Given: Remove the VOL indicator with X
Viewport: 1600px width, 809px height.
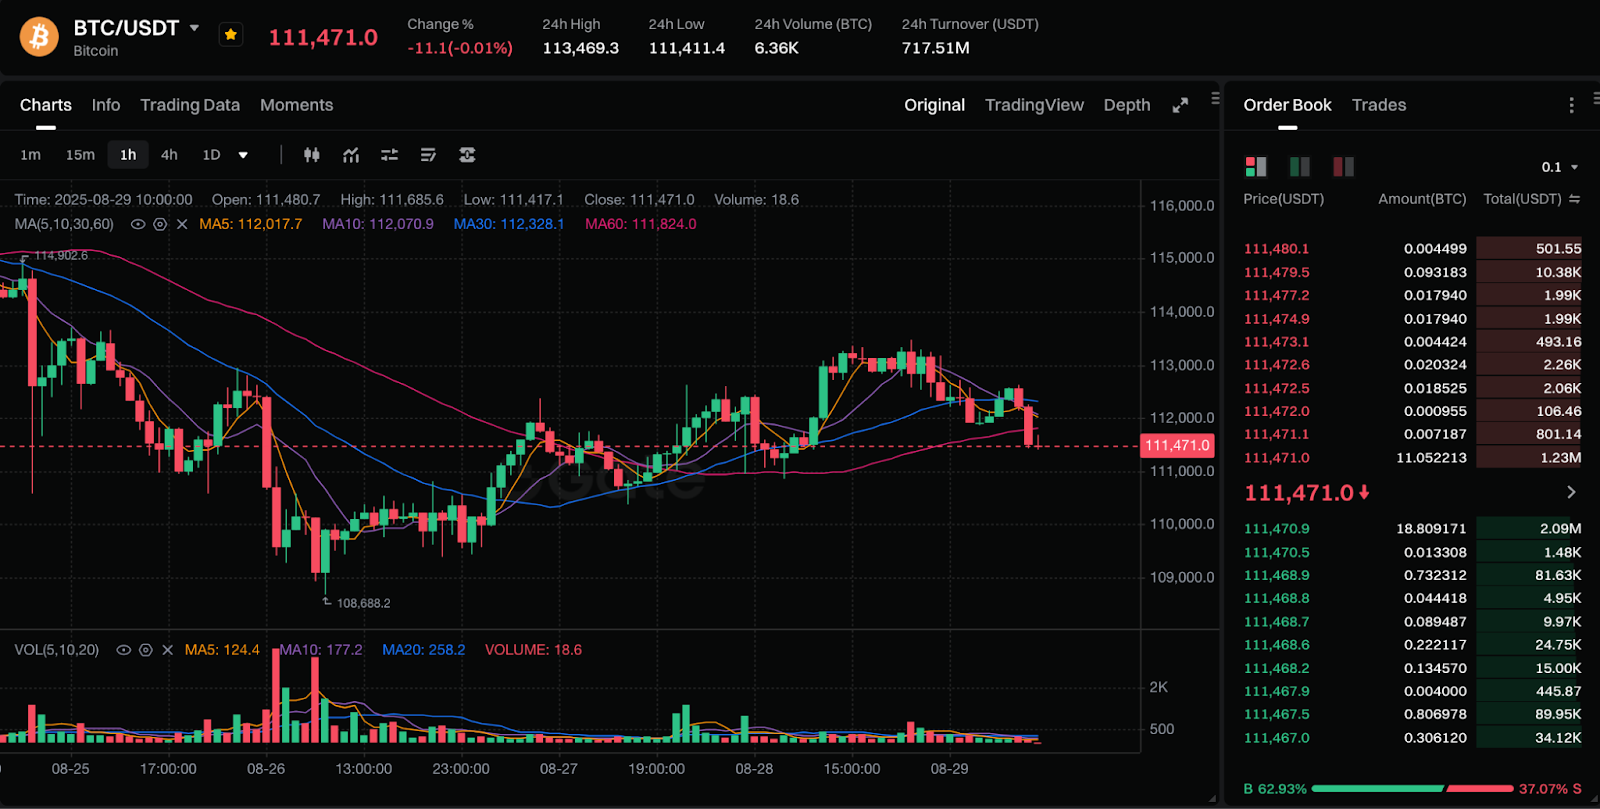Looking at the screenshot, I should [167, 650].
